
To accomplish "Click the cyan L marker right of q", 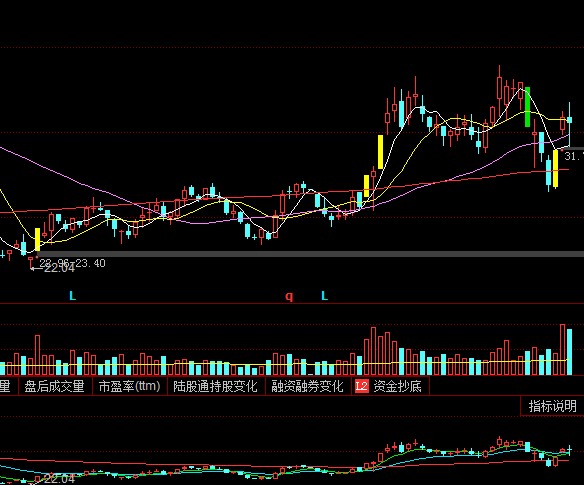I will 324,296.
